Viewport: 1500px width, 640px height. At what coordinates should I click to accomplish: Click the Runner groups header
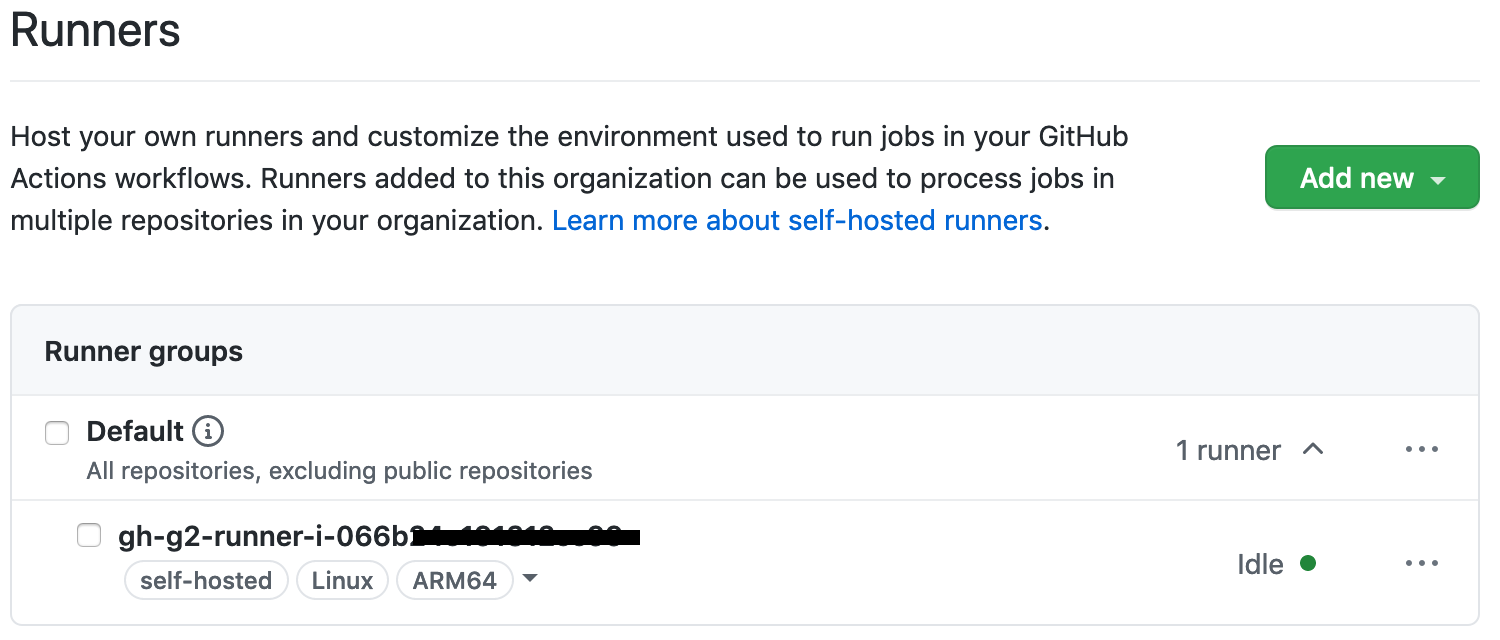[144, 352]
